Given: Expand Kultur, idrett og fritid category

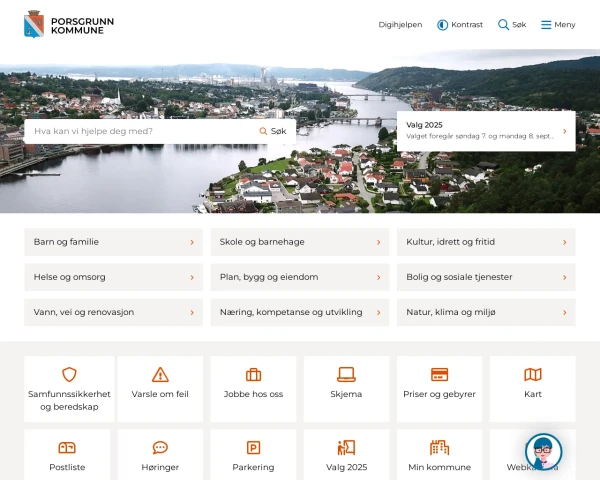Looking at the screenshot, I should point(486,242).
